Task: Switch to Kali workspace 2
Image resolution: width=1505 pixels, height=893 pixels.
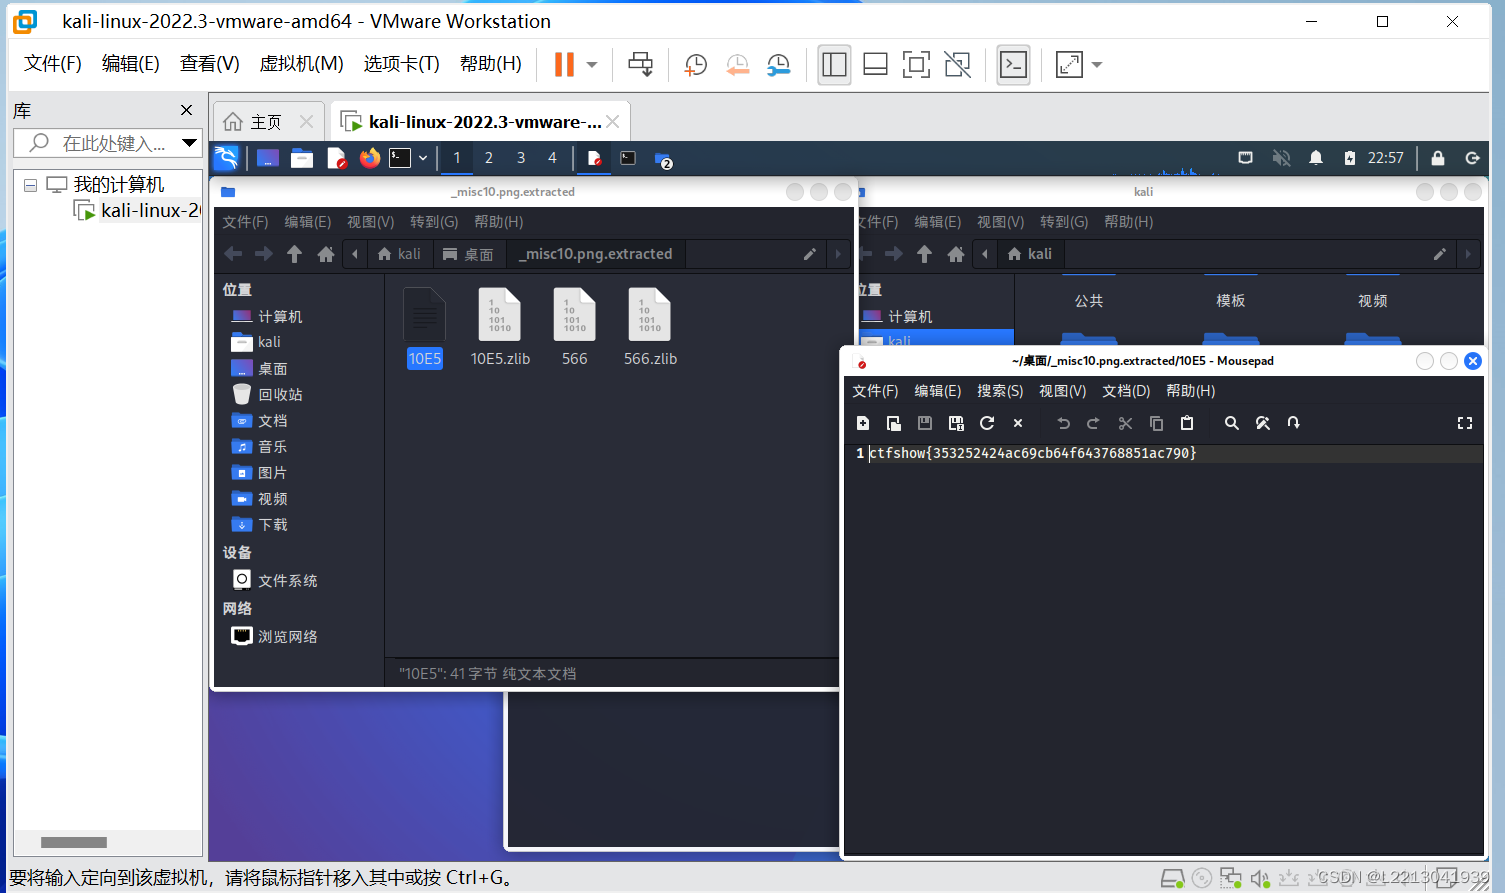Action: (x=489, y=158)
